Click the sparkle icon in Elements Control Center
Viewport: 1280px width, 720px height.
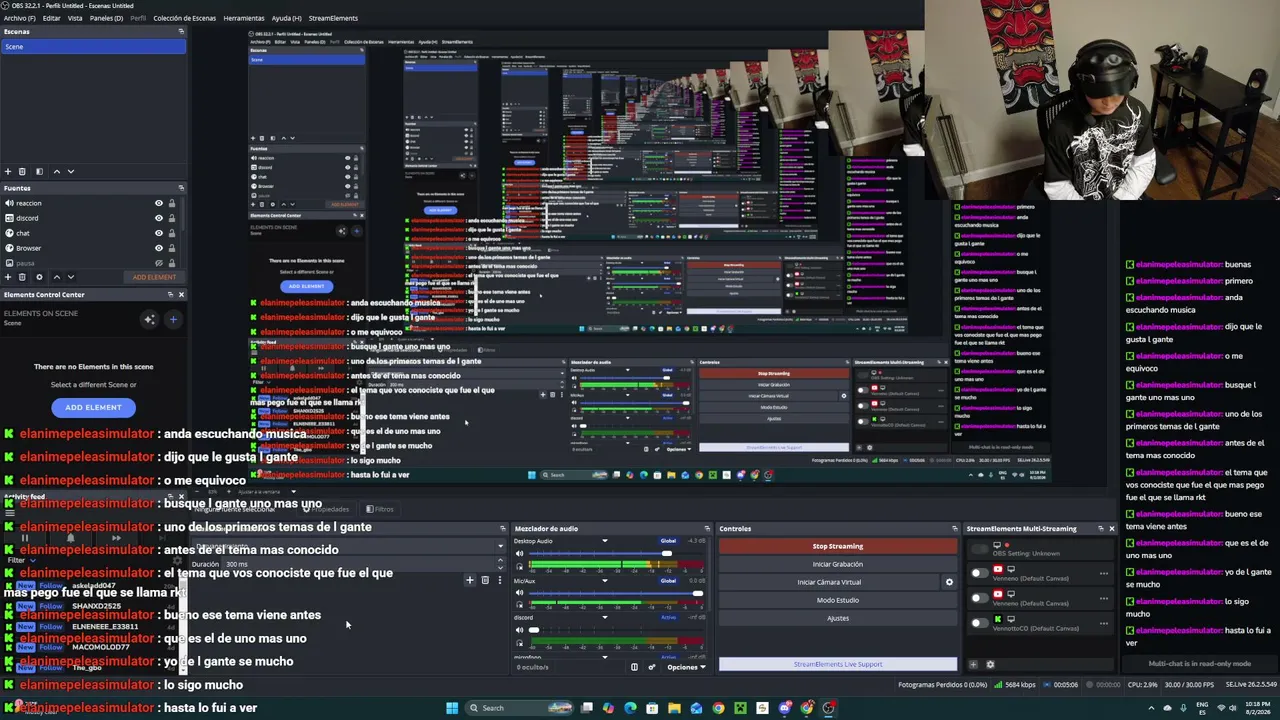pos(149,320)
